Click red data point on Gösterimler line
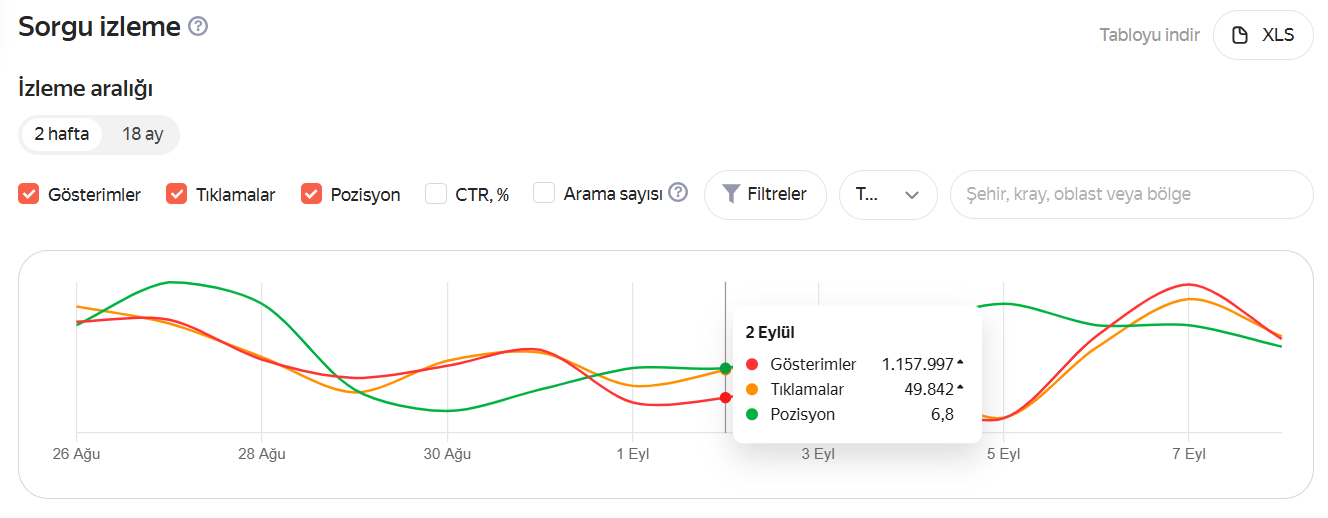Image resolution: width=1328 pixels, height=518 pixels. (x=725, y=398)
